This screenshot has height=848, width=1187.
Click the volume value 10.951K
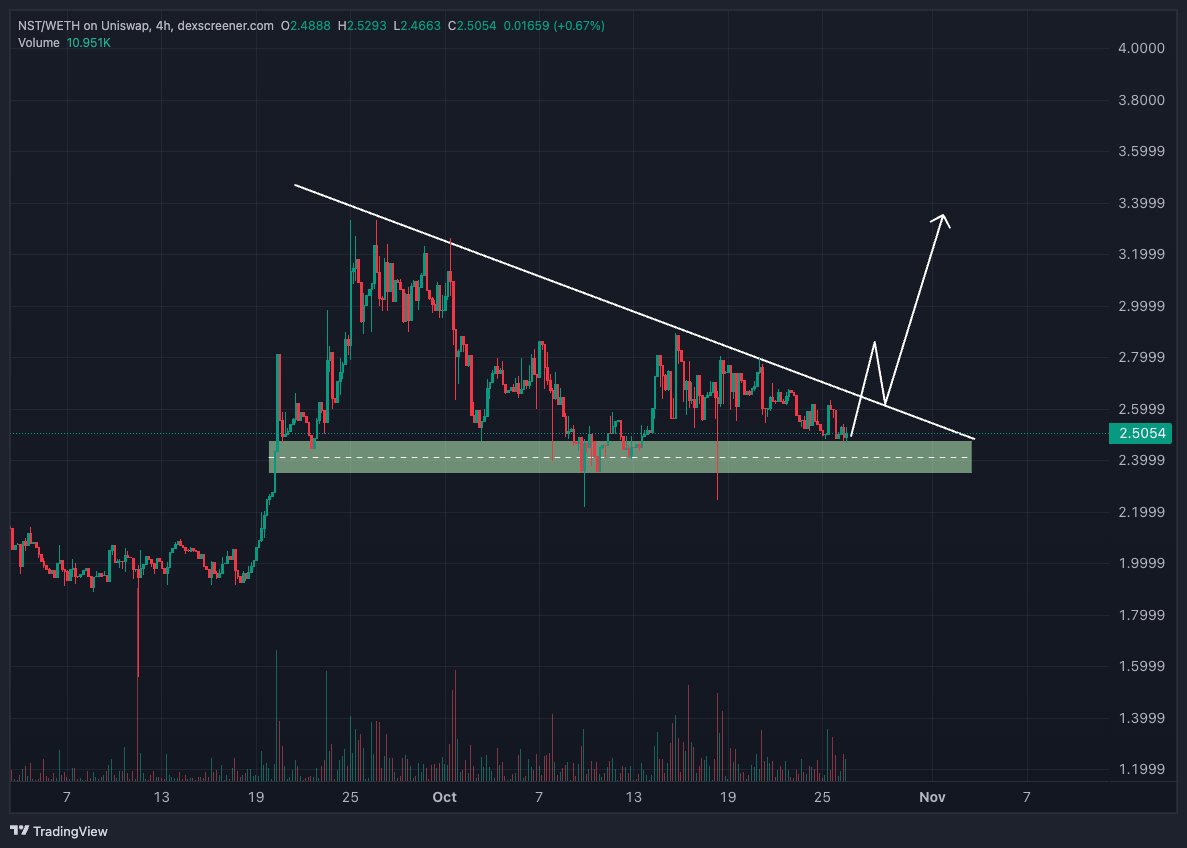tap(89, 42)
